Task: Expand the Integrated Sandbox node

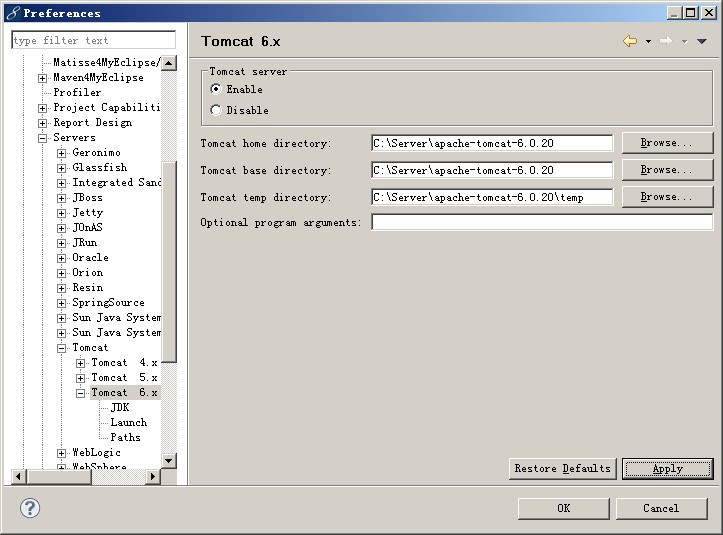Action: tap(61, 184)
